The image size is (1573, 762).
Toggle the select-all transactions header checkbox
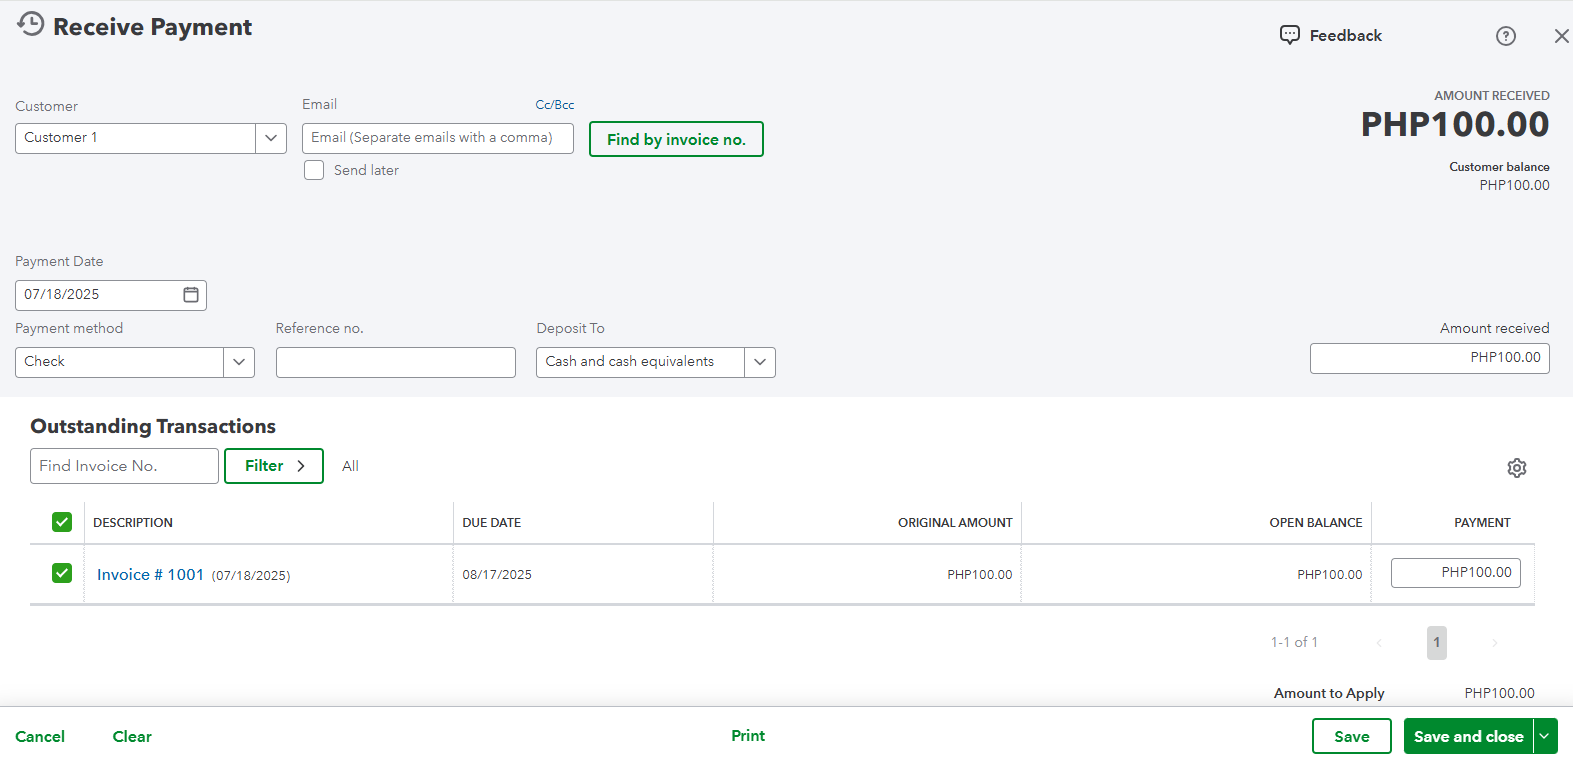[x=62, y=522]
